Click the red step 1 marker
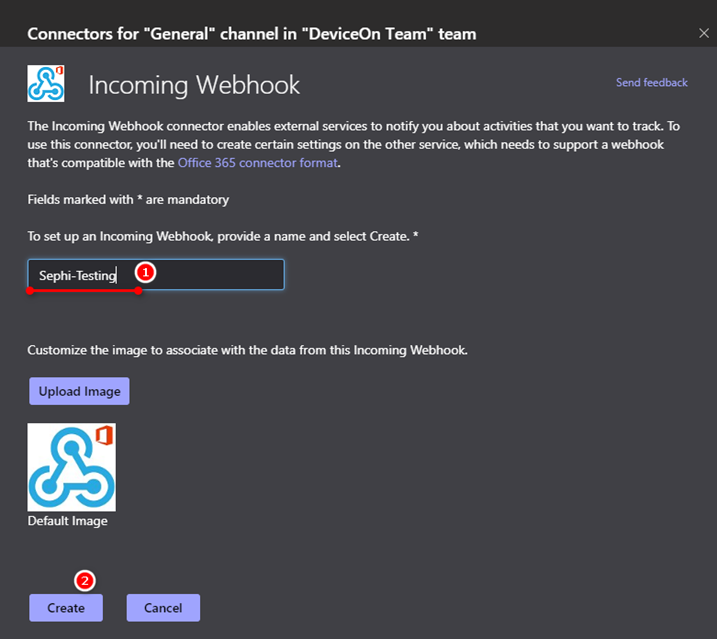Image resolution: width=717 pixels, height=639 pixels. coord(144,271)
